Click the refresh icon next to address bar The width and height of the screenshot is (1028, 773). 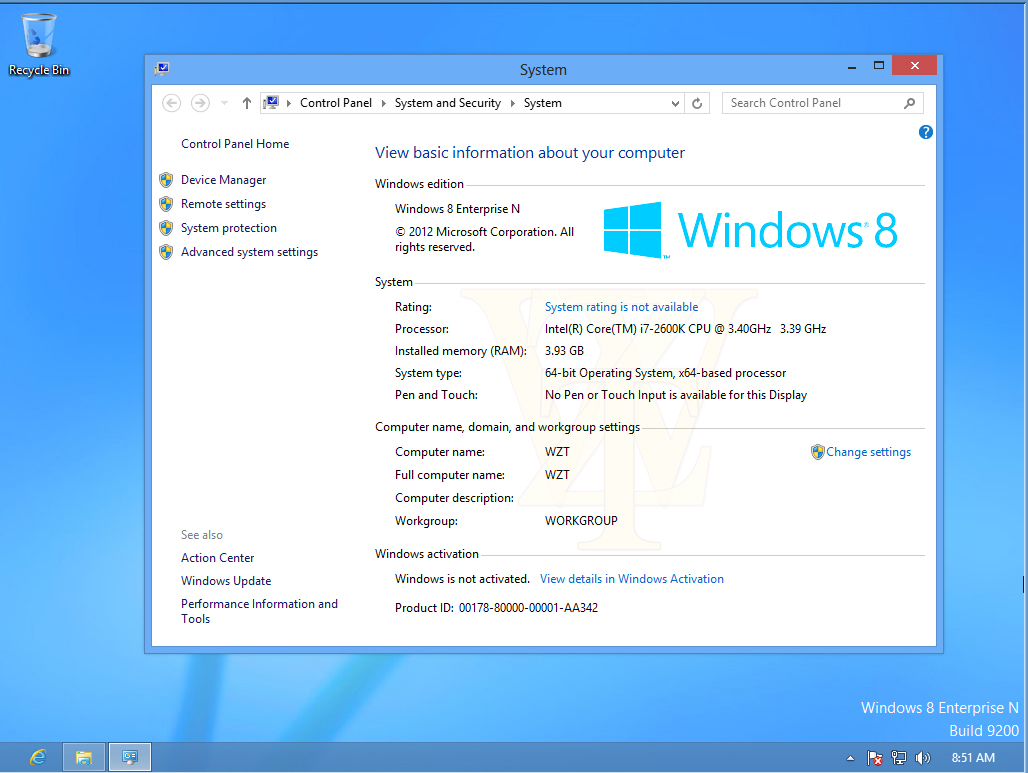697,103
